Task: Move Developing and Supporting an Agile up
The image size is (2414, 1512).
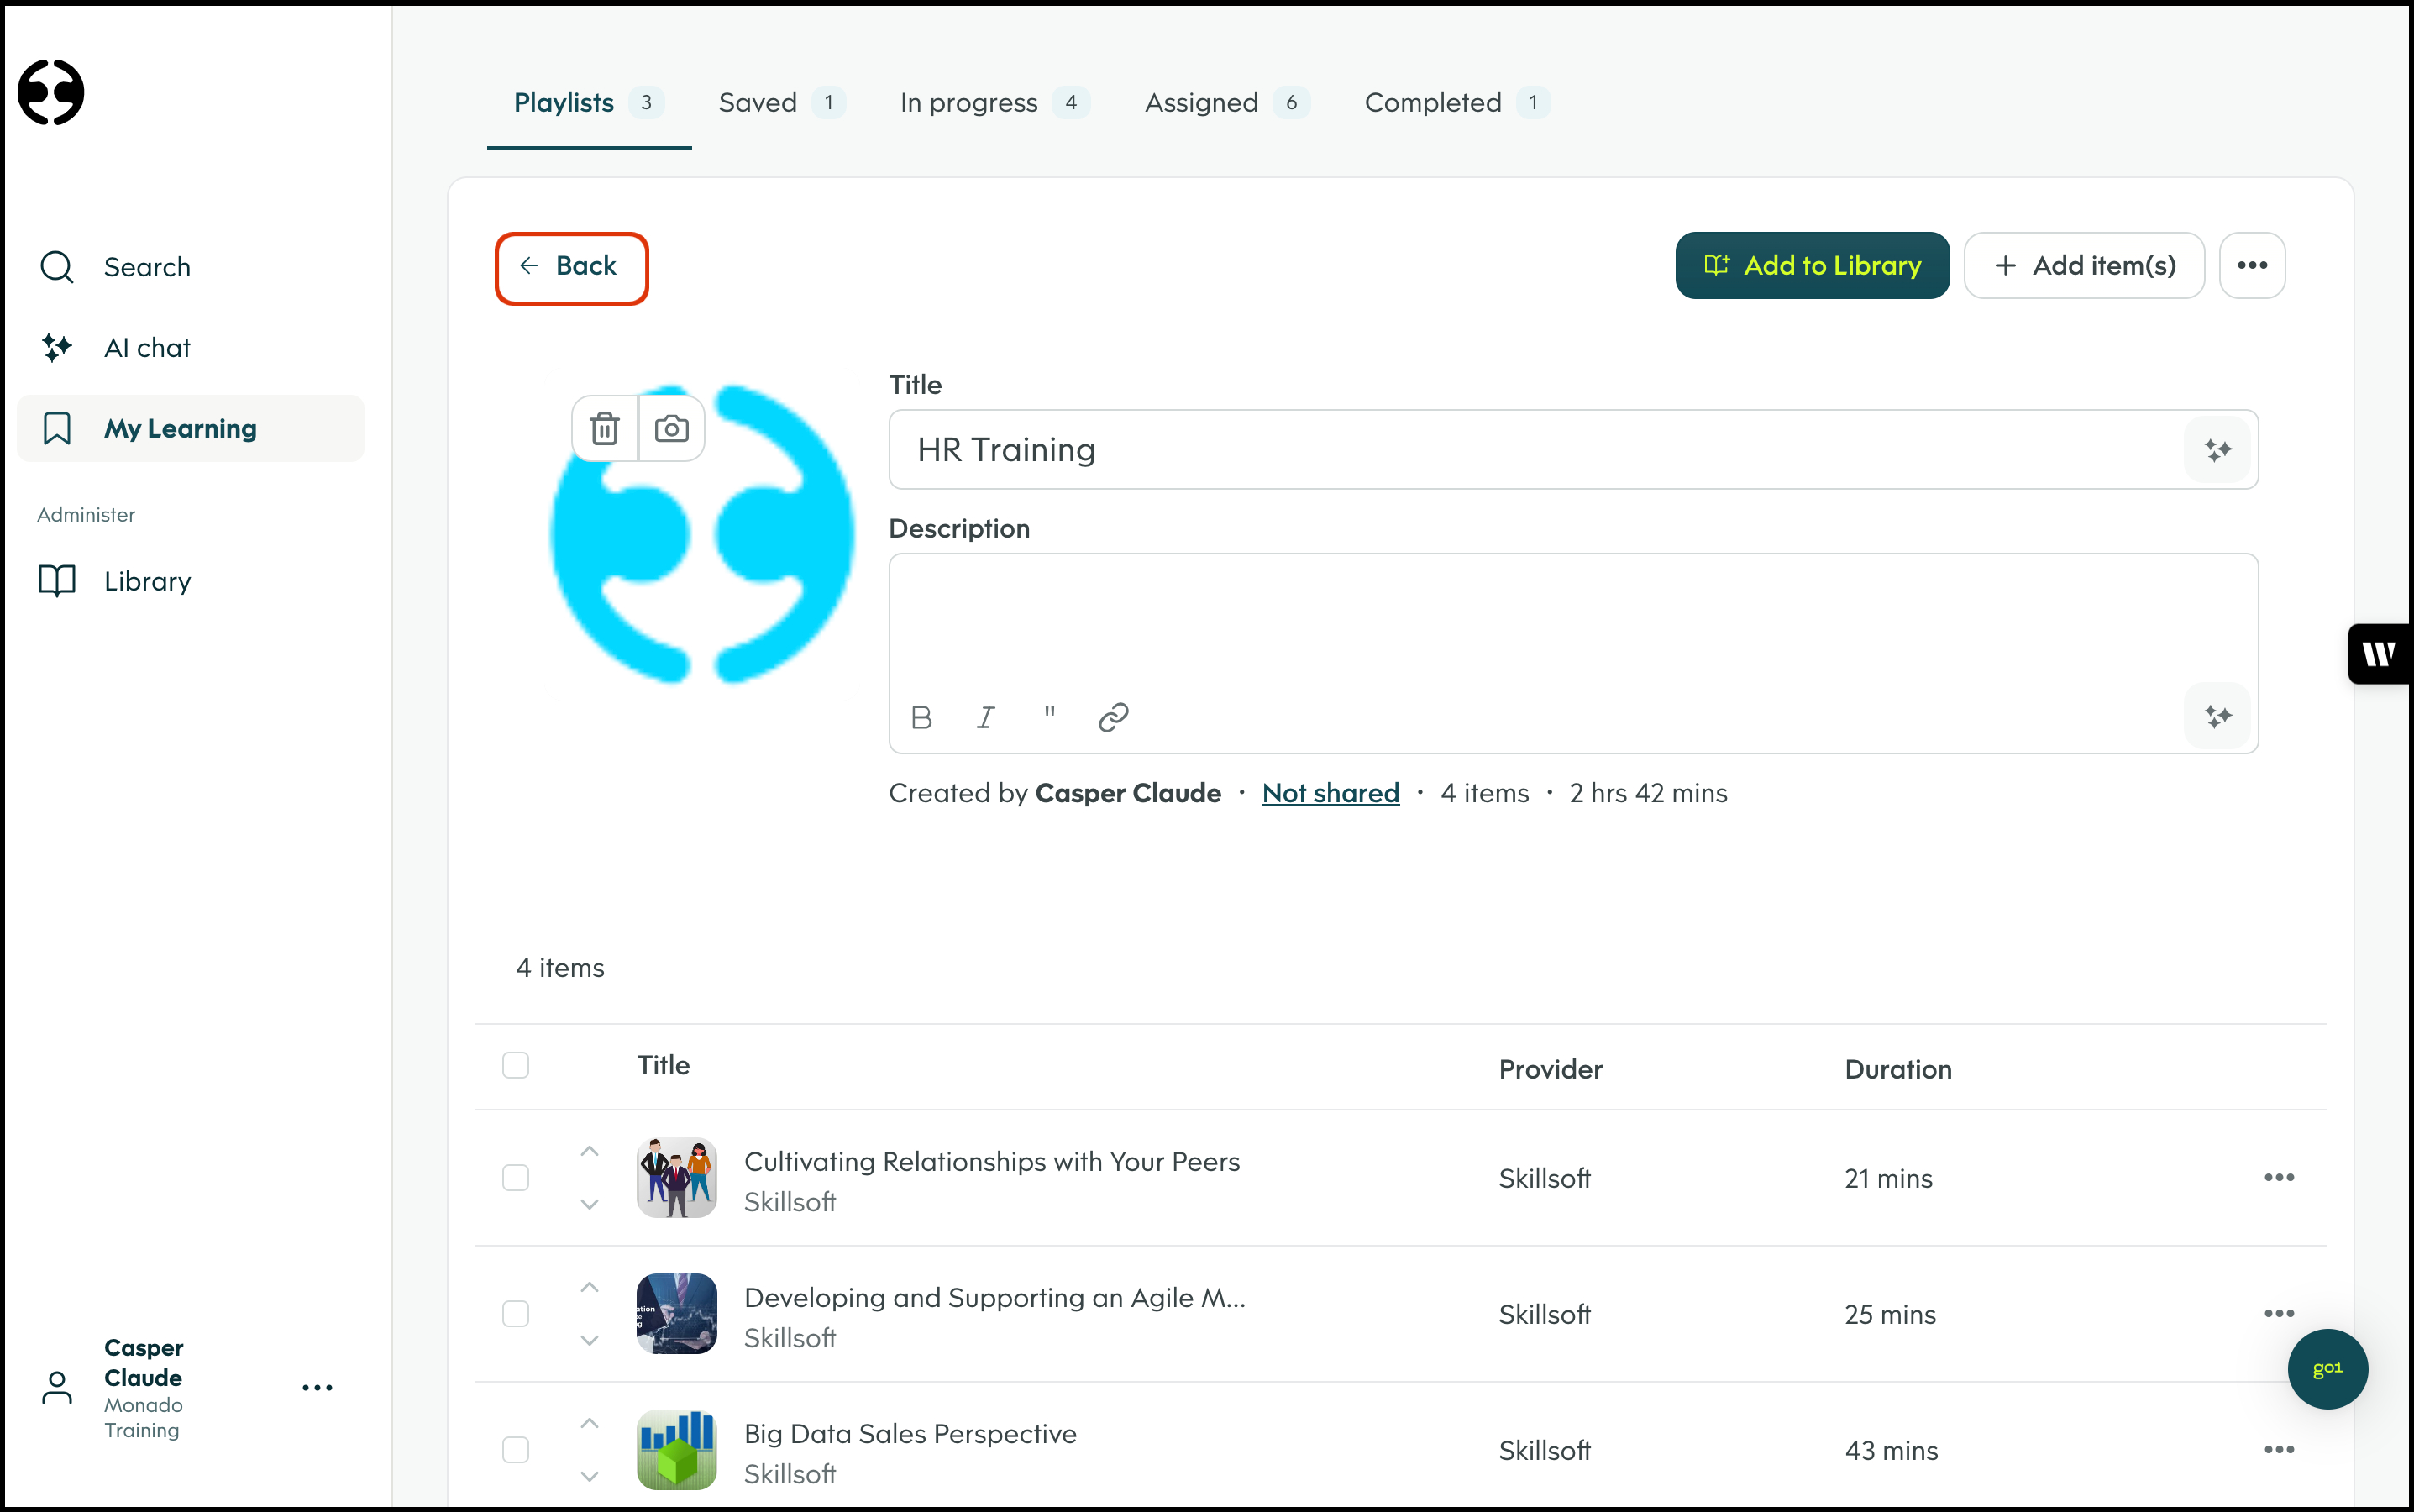Action: (590, 1288)
